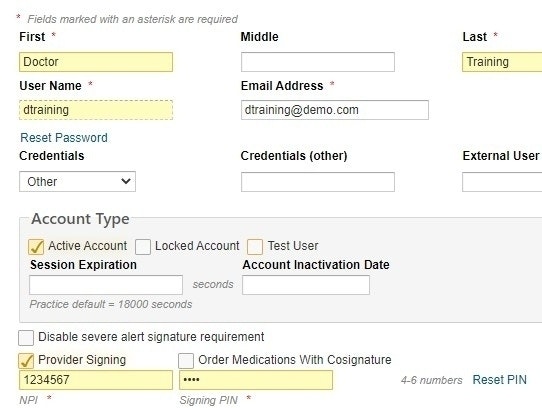Check the Locked Account checkbox
Screen dimensions: 542x408
click(x=143, y=247)
